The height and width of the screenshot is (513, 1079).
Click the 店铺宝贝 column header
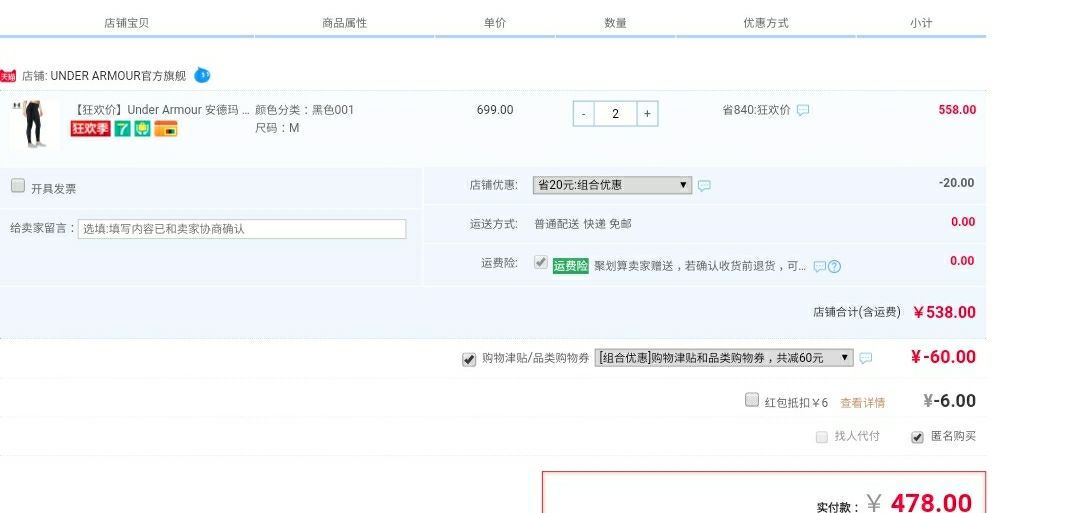(x=127, y=23)
